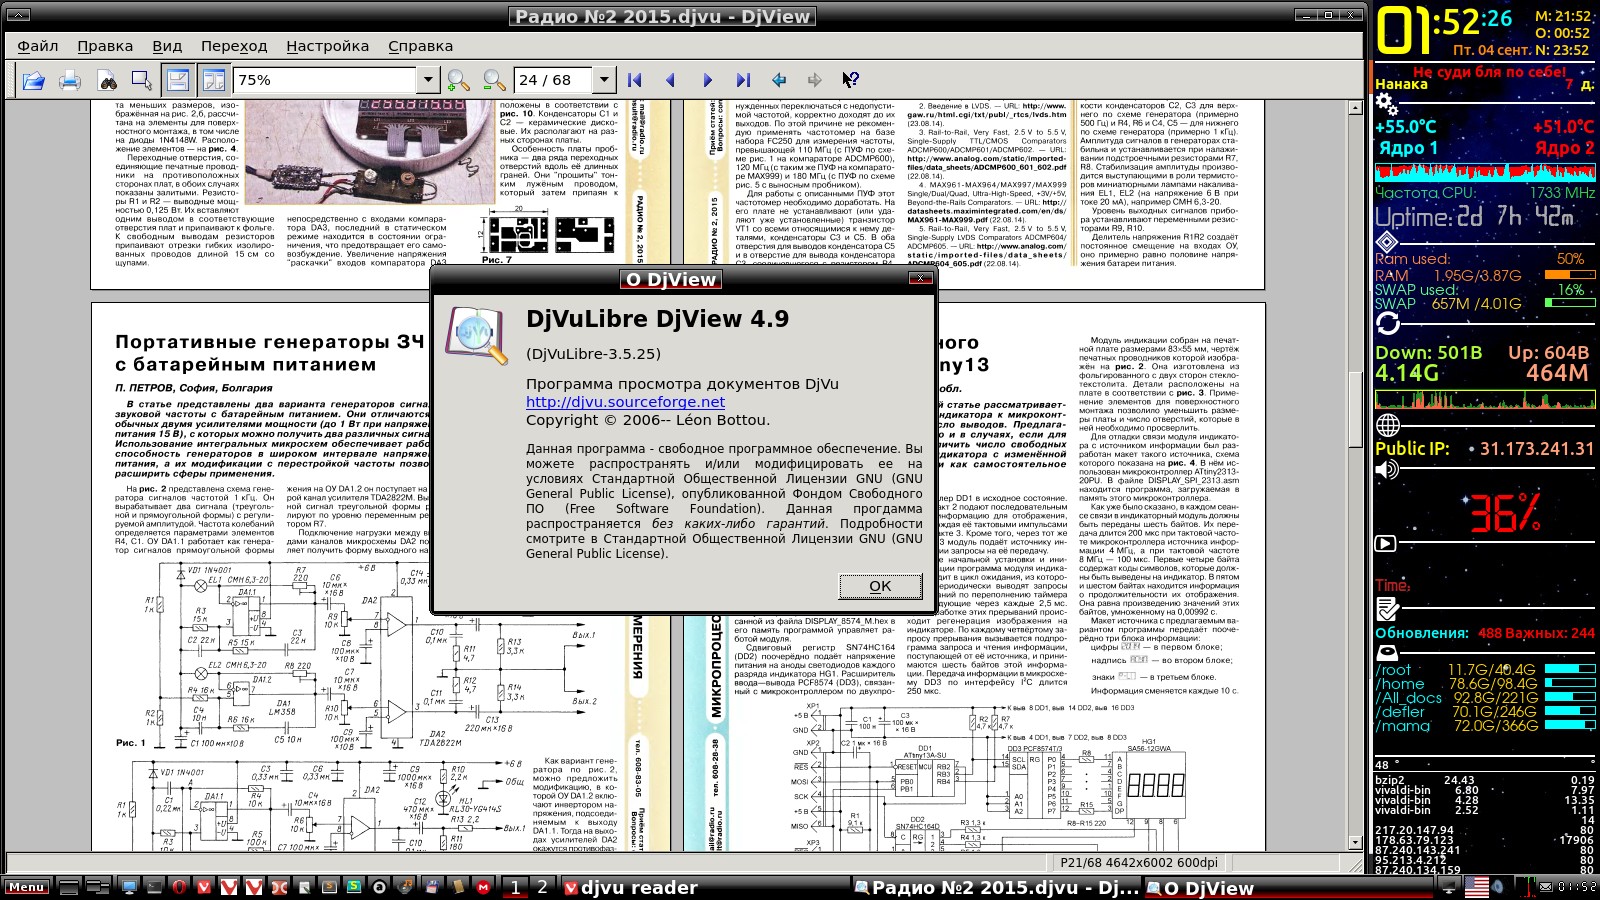Go to the first page
The width and height of the screenshot is (1600, 900).
[x=634, y=80]
